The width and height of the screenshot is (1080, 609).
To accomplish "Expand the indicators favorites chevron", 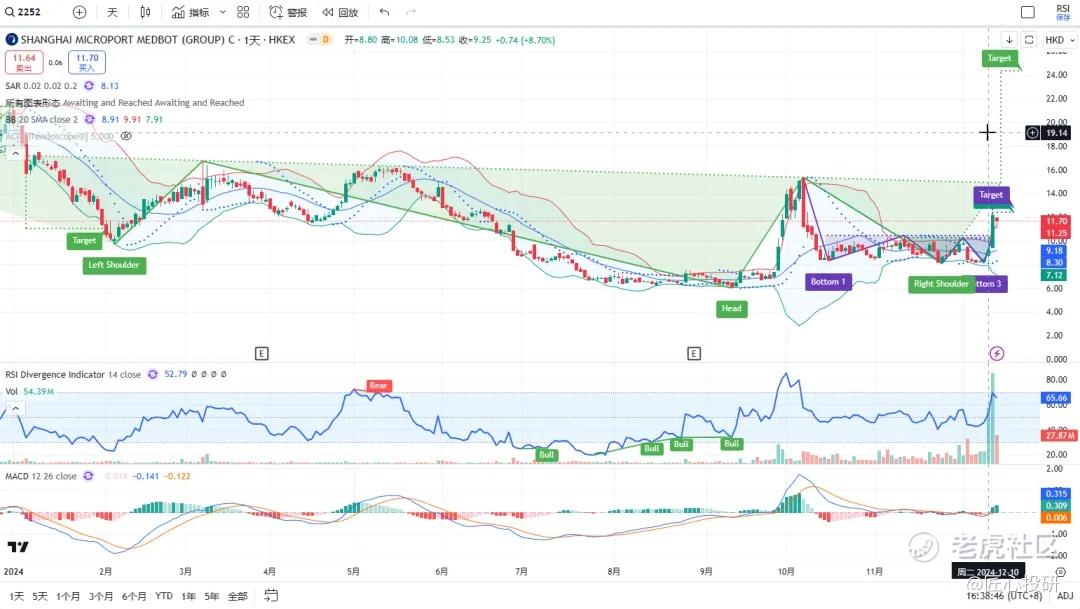I will [222, 12].
